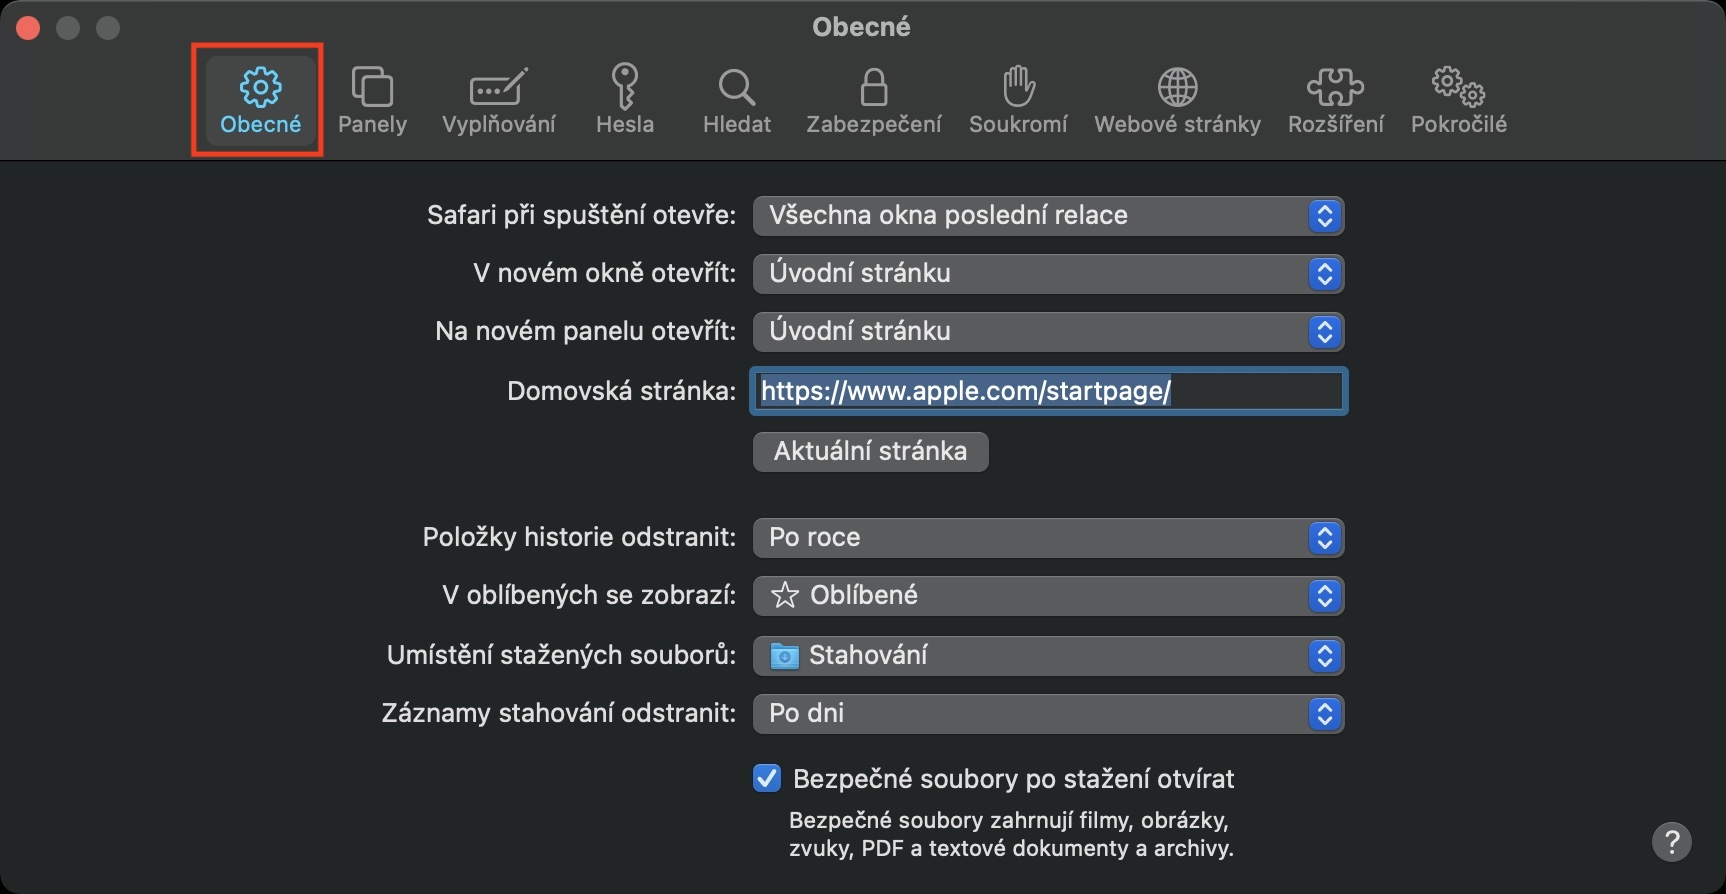The height and width of the screenshot is (894, 1726).
Task: Open the Webové stránky globe icon
Action: tap(1177, 100)
